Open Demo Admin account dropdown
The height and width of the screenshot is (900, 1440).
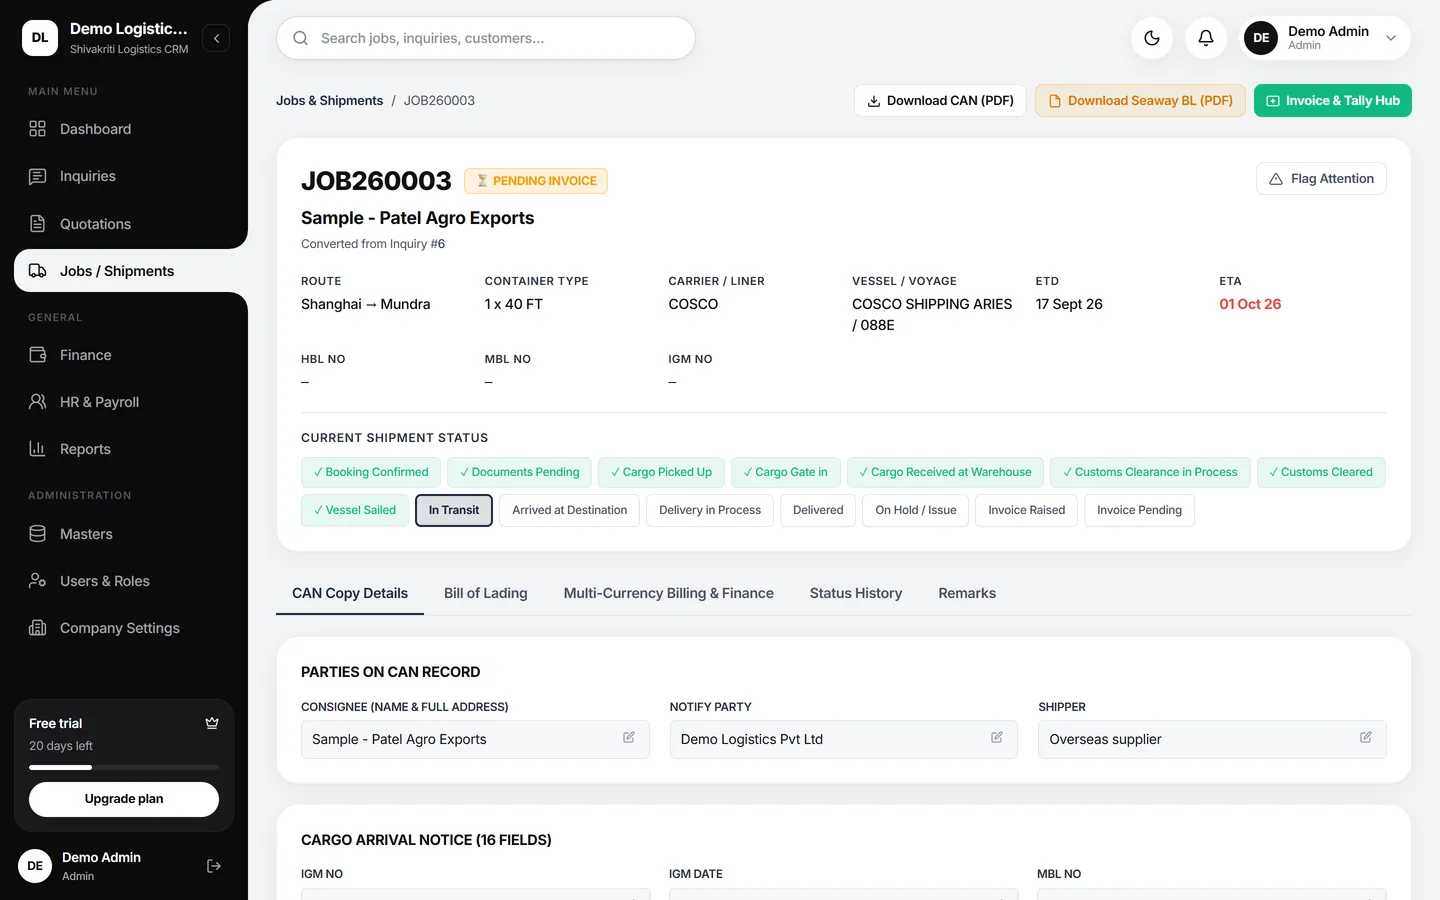point(1325,38)
